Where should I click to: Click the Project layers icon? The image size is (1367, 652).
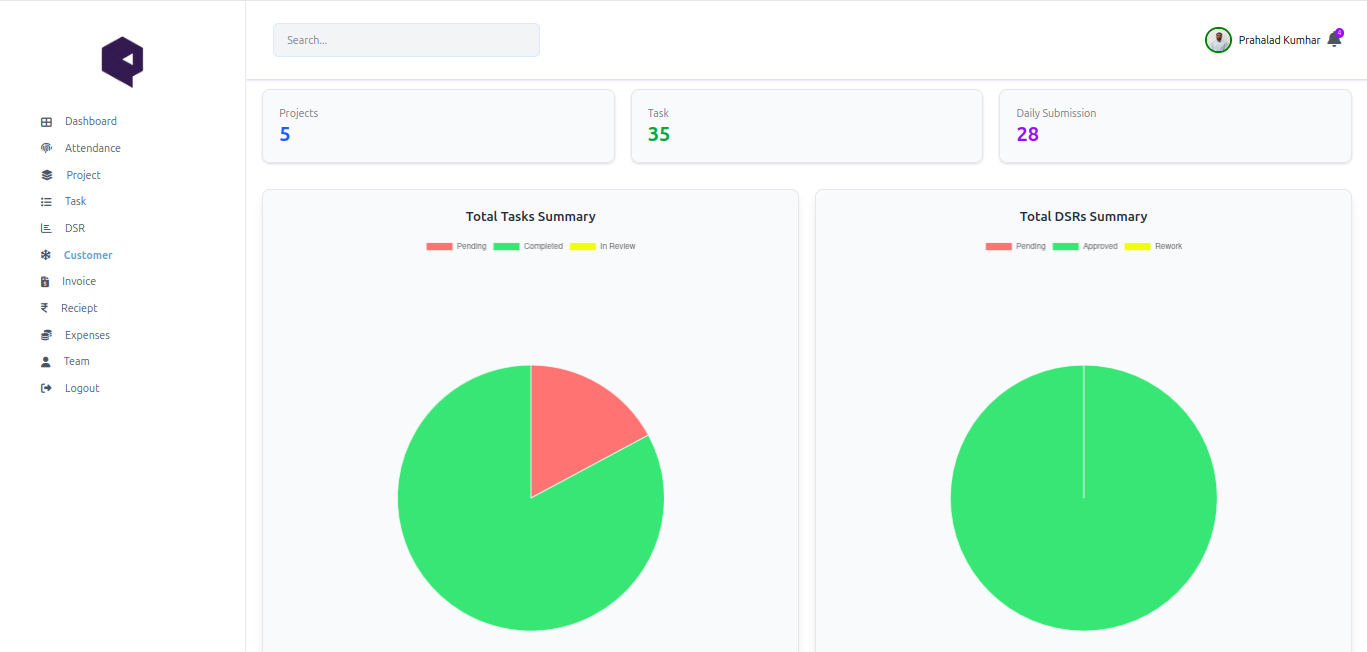pyautogui.click(x=47, y=175)
